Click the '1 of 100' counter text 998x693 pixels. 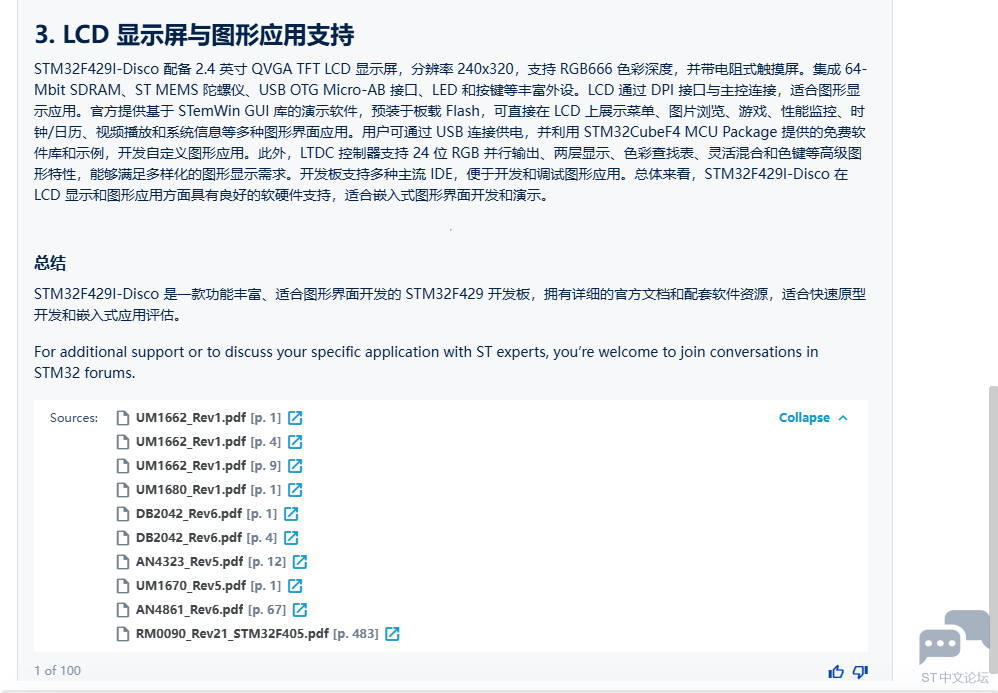57,671
